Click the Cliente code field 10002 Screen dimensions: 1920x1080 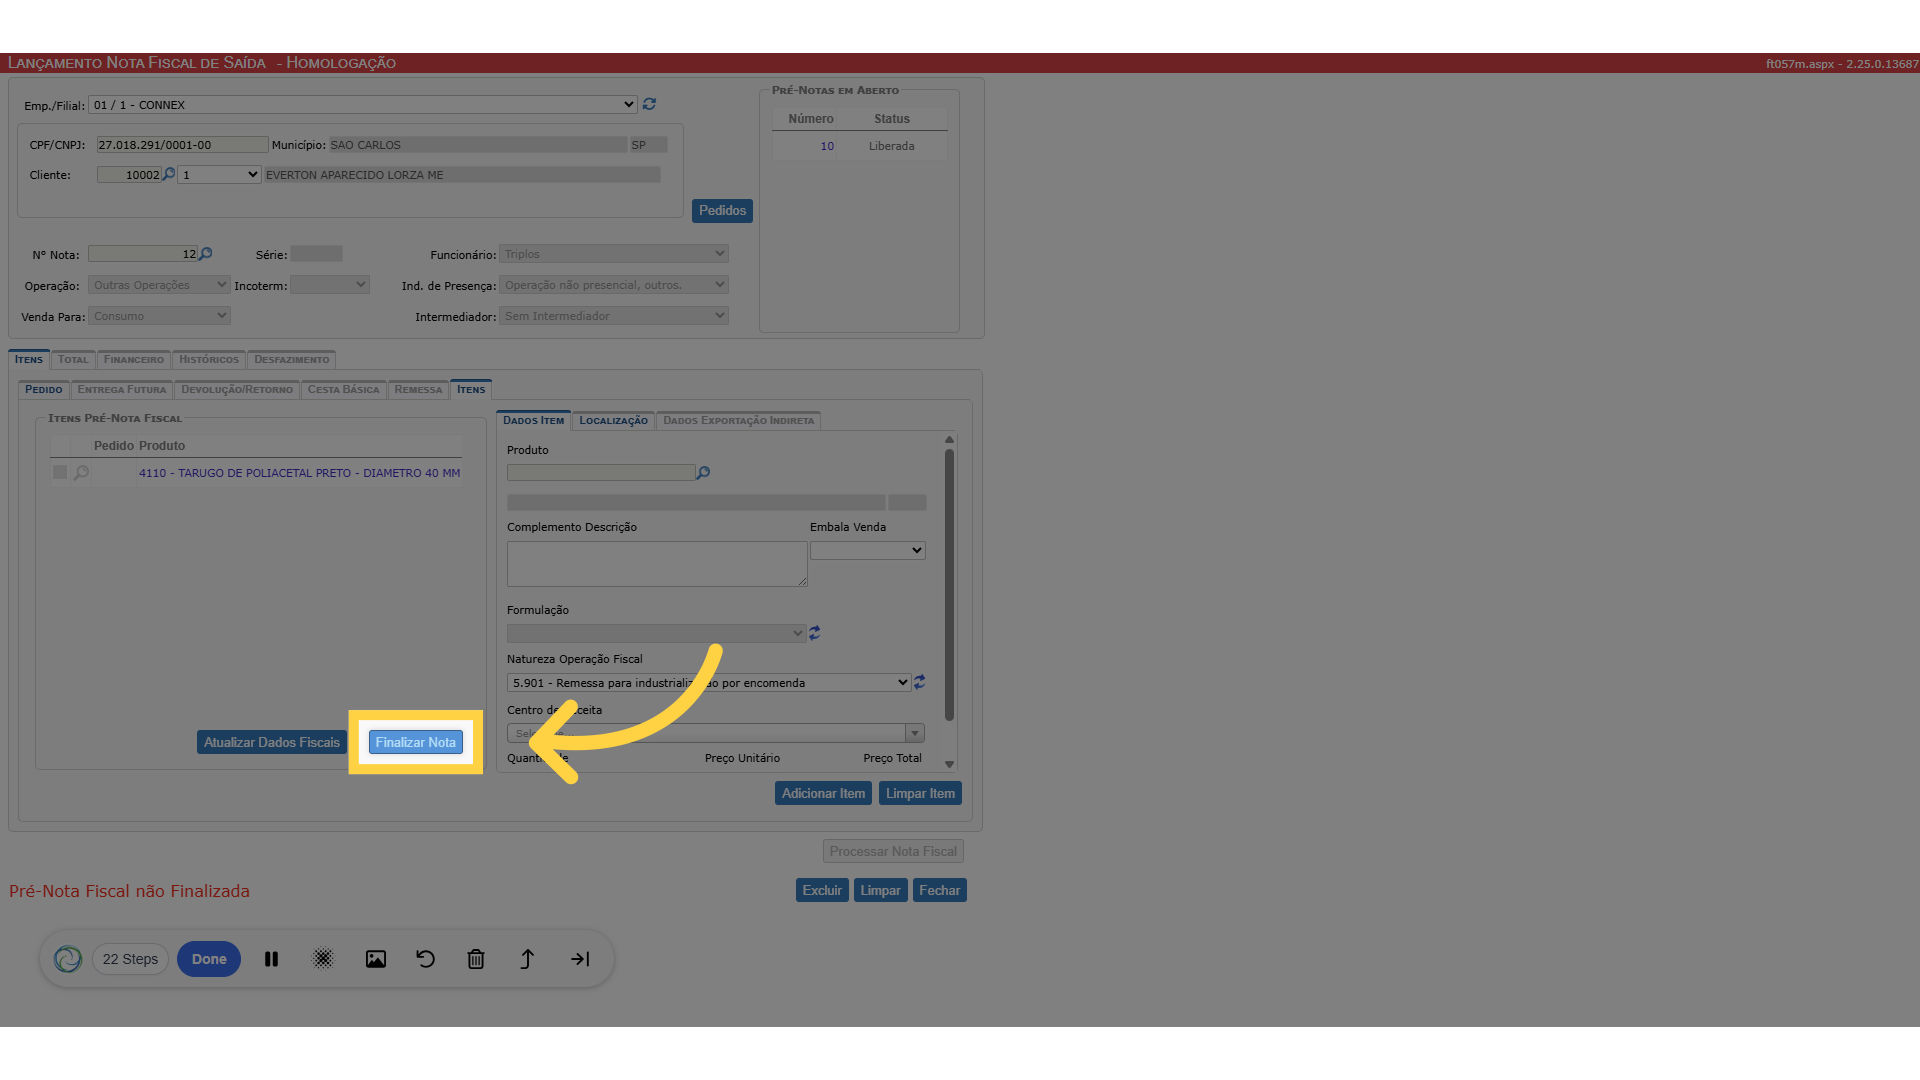click(129, 175)
